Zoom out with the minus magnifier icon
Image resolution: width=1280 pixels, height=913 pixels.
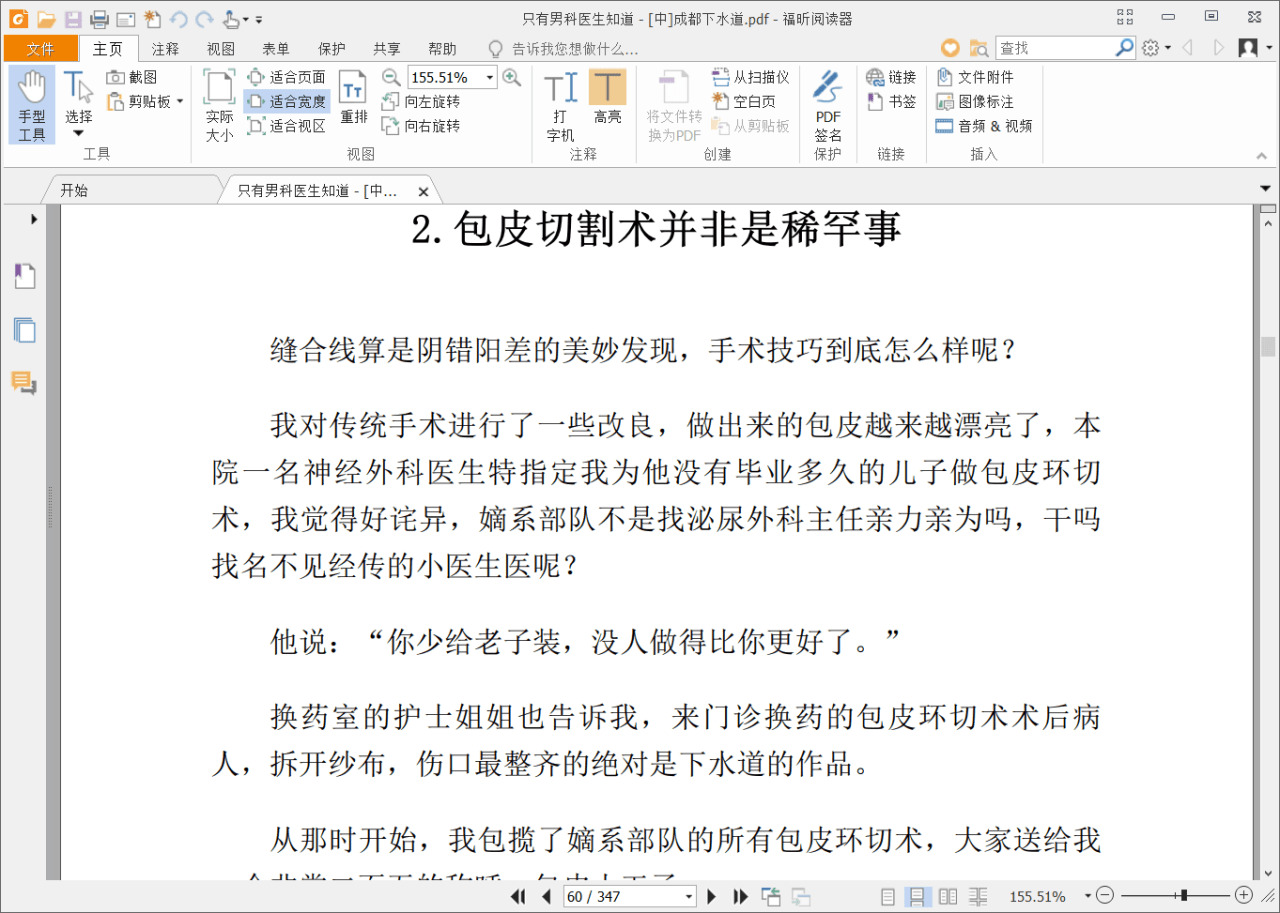(x=392, y=77)
